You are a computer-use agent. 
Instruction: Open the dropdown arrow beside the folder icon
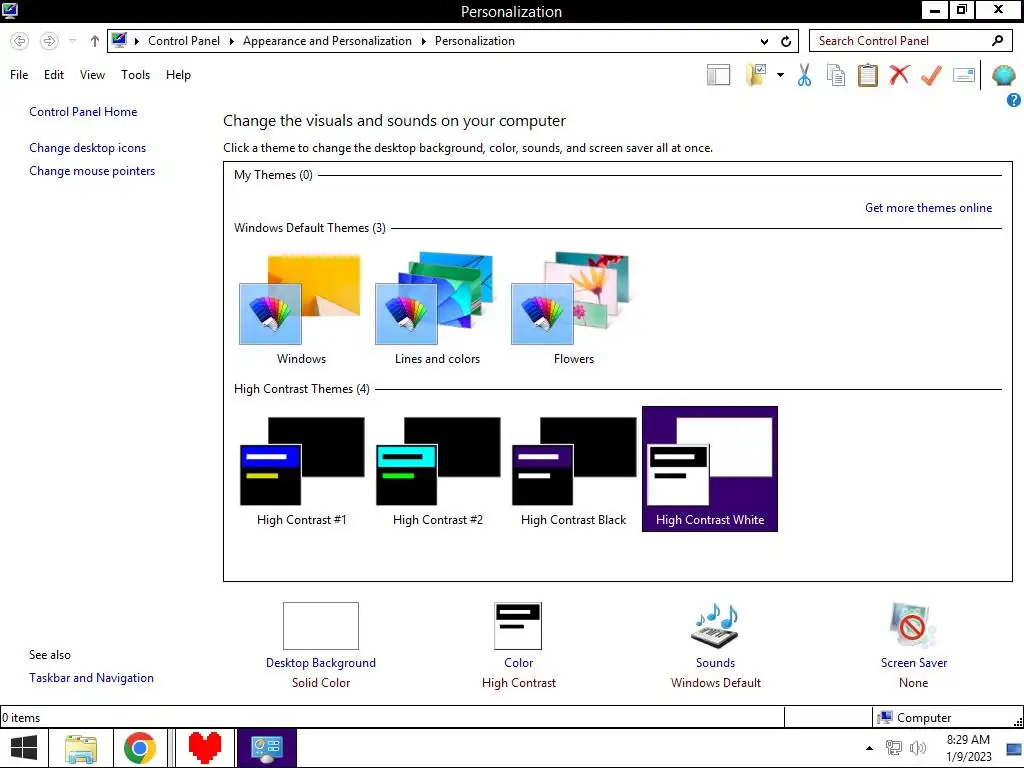(780, 74)
